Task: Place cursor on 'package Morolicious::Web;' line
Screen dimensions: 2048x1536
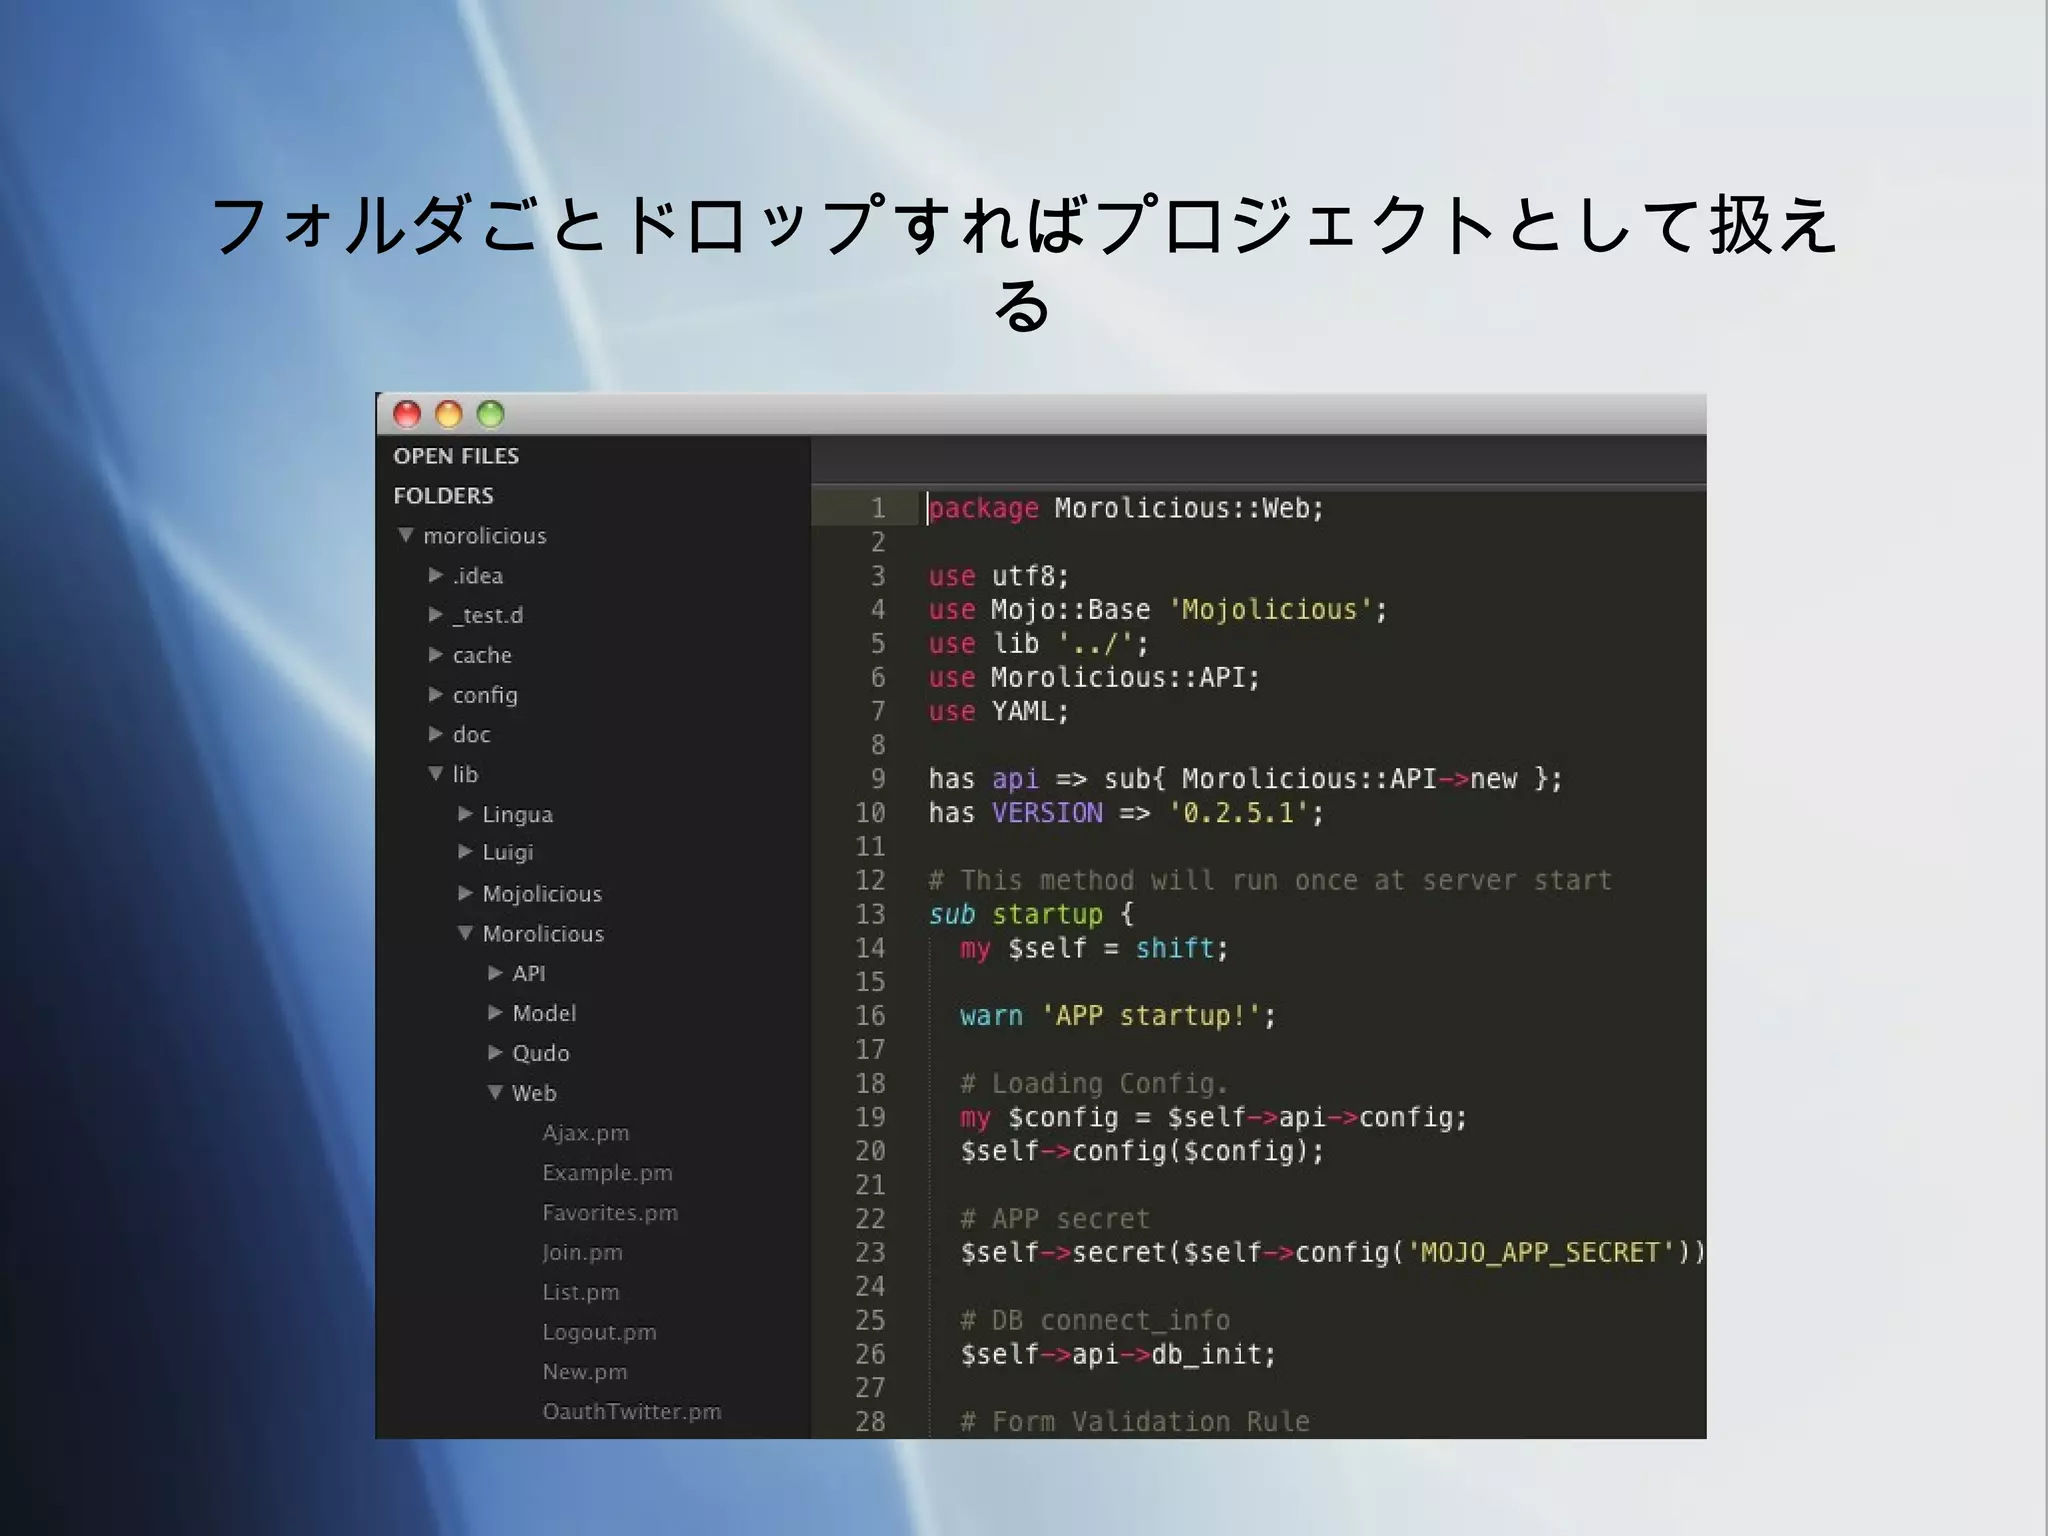Action: [x=1126, y=509]
